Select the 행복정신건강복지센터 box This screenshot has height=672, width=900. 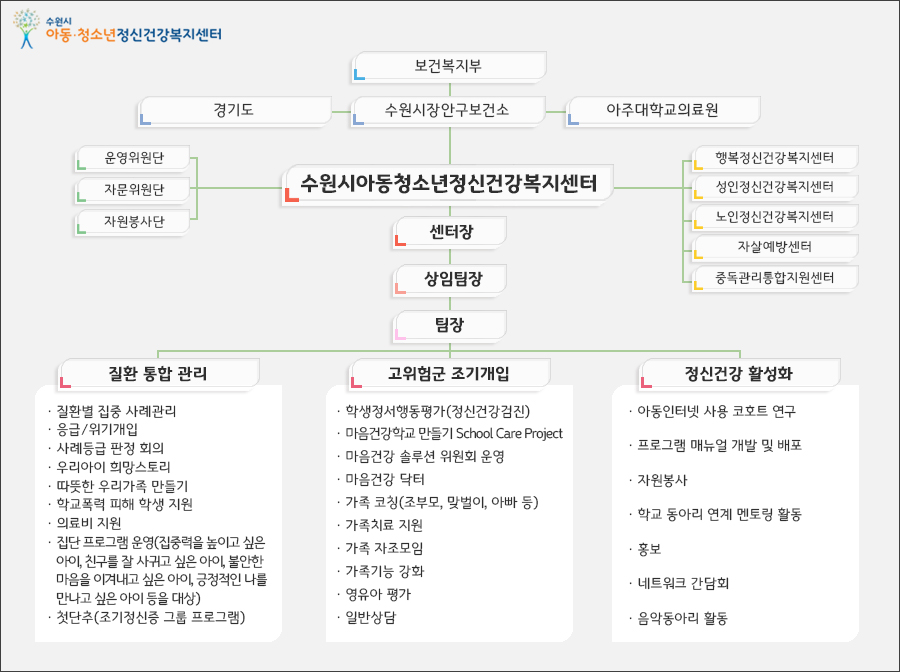click(x=775, y=158)
